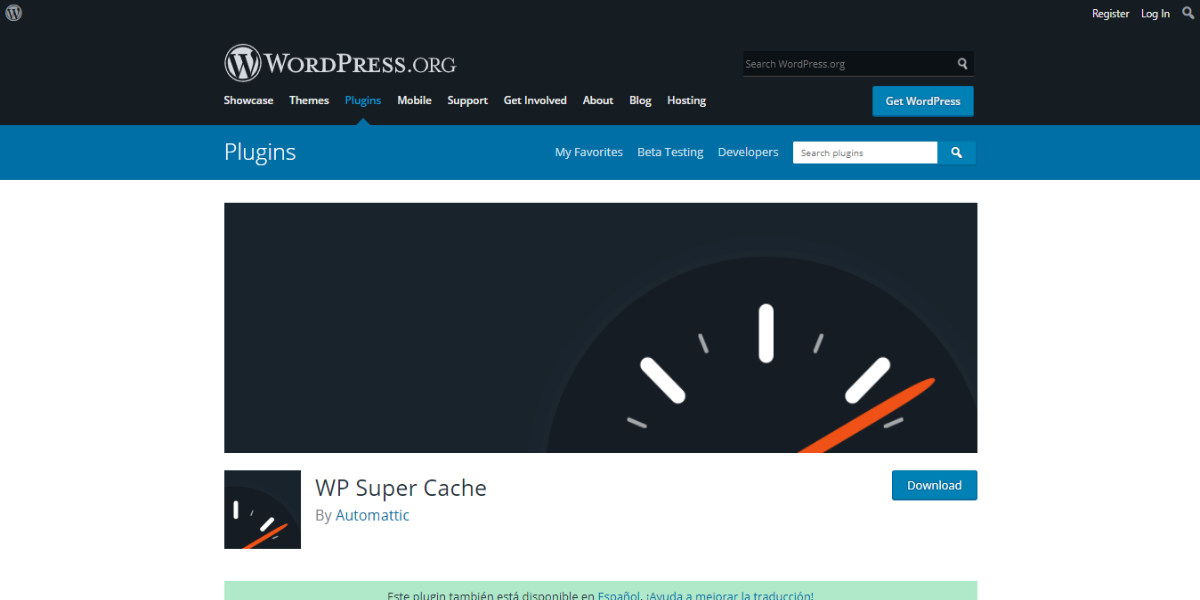The height and width of the screenshot is (600, 1200).
Task: Click the WordPress.org header logo
Action: click(x=340, y=63)
